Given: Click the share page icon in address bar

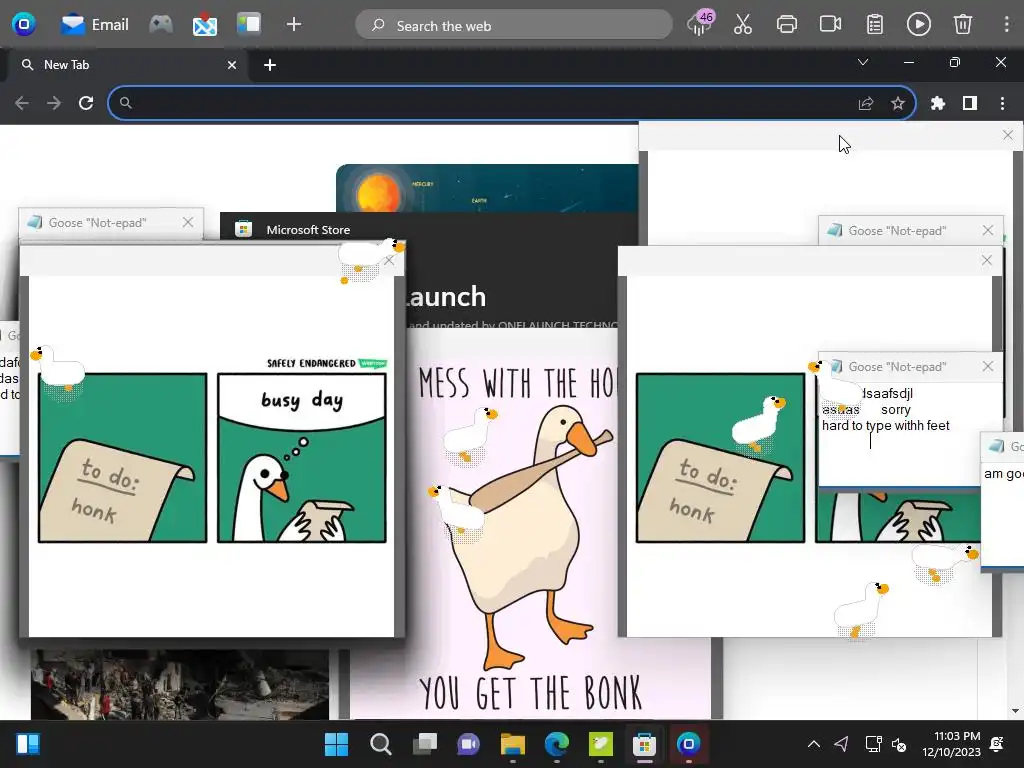Looking at the screenshot, I should coord(865,103).
